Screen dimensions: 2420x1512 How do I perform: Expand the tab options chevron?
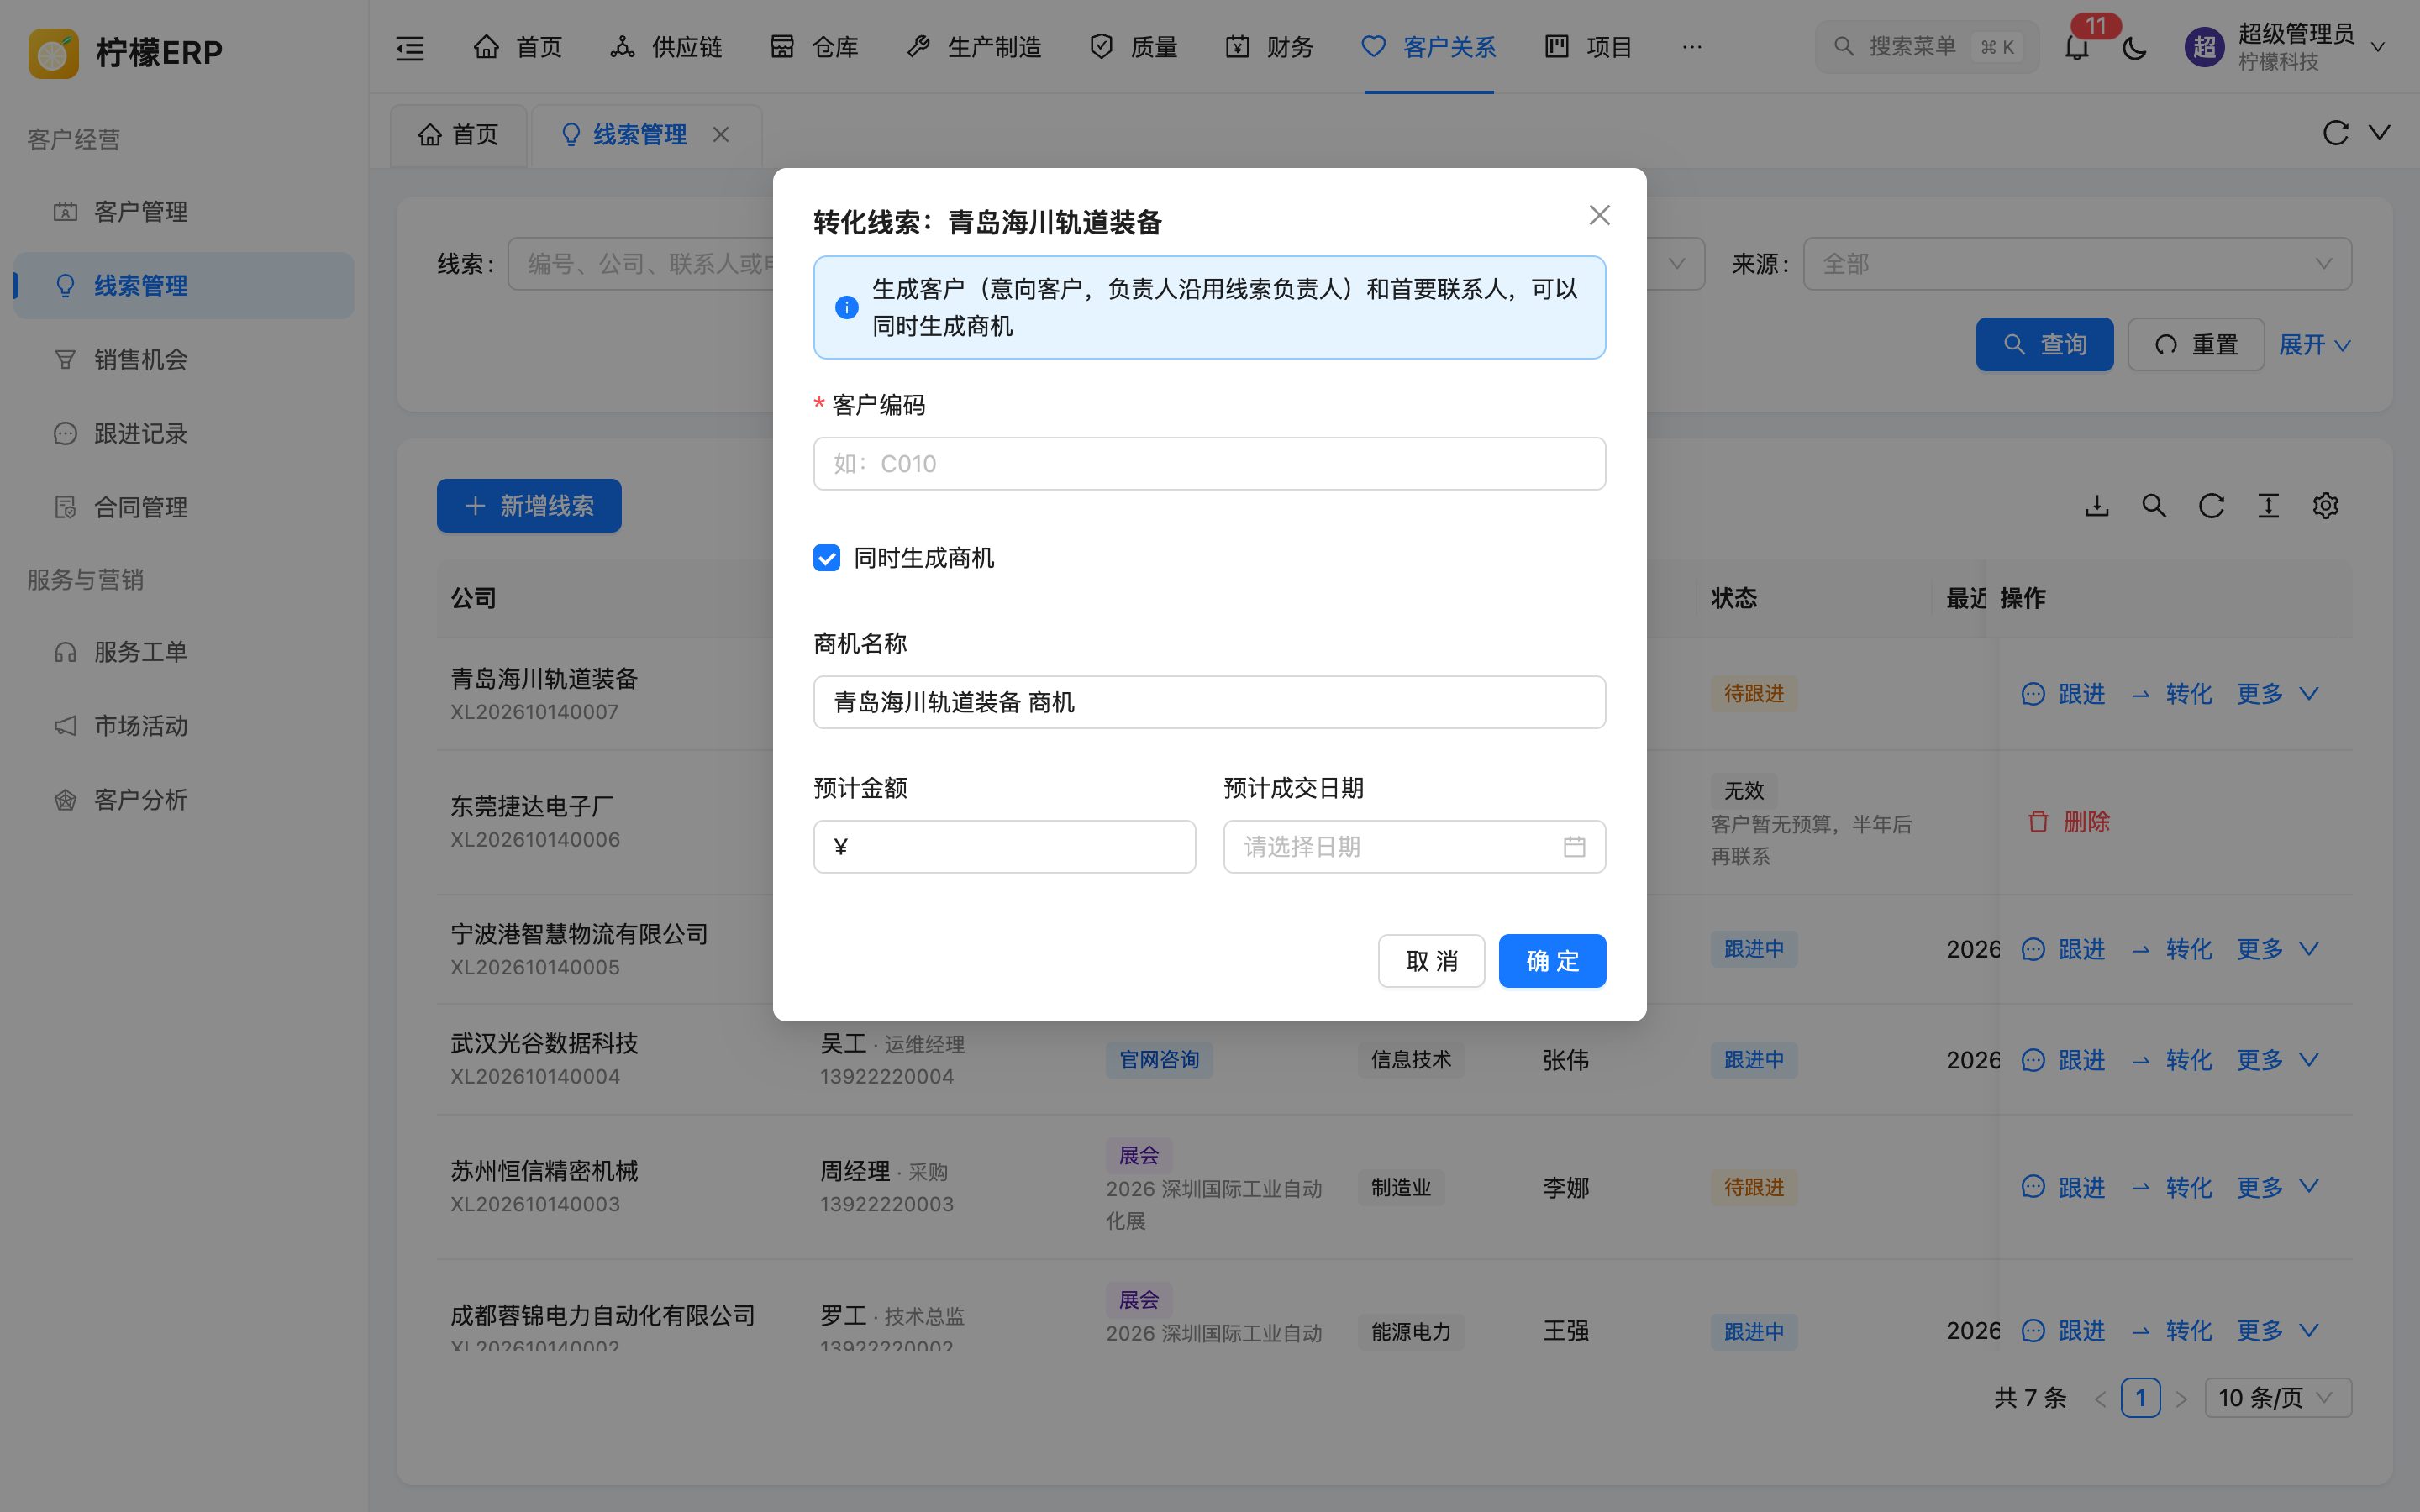point(2380,133)
